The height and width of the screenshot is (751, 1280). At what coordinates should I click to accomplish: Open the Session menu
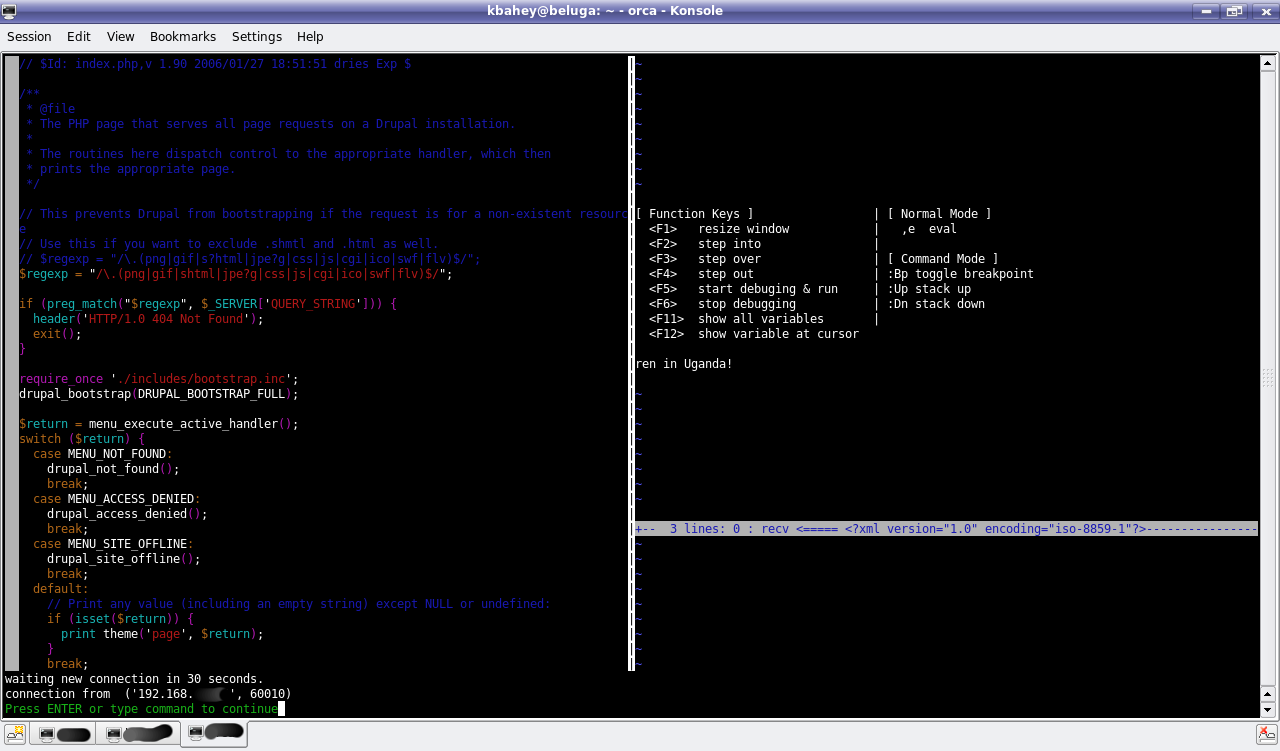coord(29,36)
